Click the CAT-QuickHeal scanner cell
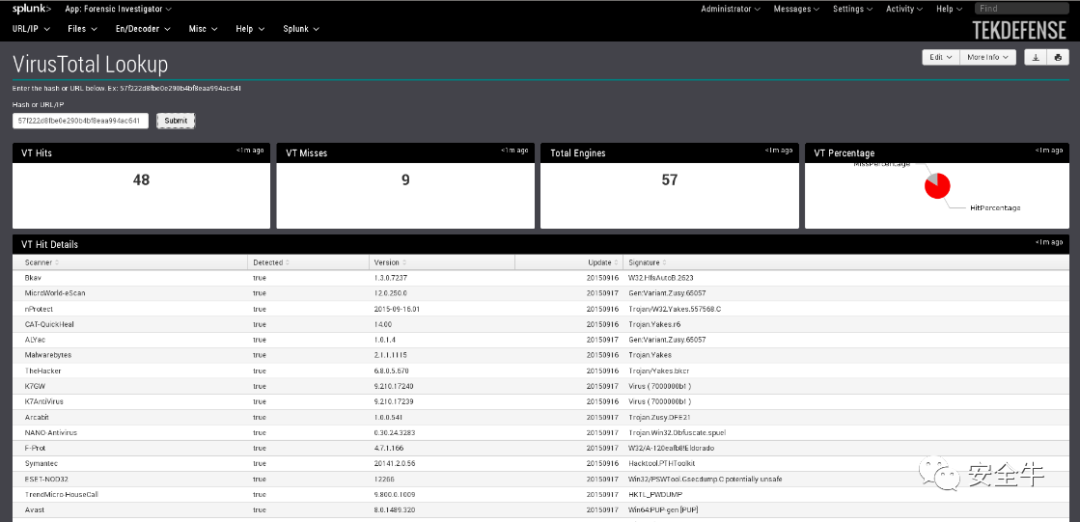 pos(49,324)
